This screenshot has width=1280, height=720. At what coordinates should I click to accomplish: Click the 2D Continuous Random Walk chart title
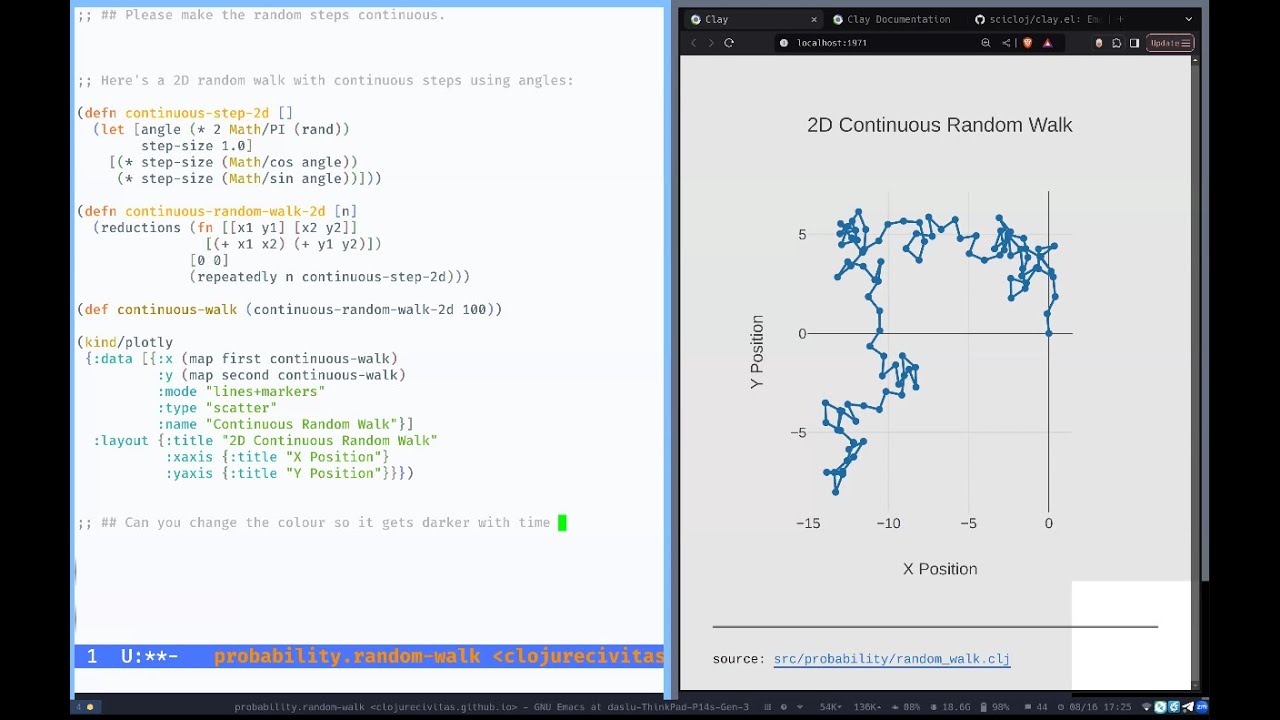(939, 125)
